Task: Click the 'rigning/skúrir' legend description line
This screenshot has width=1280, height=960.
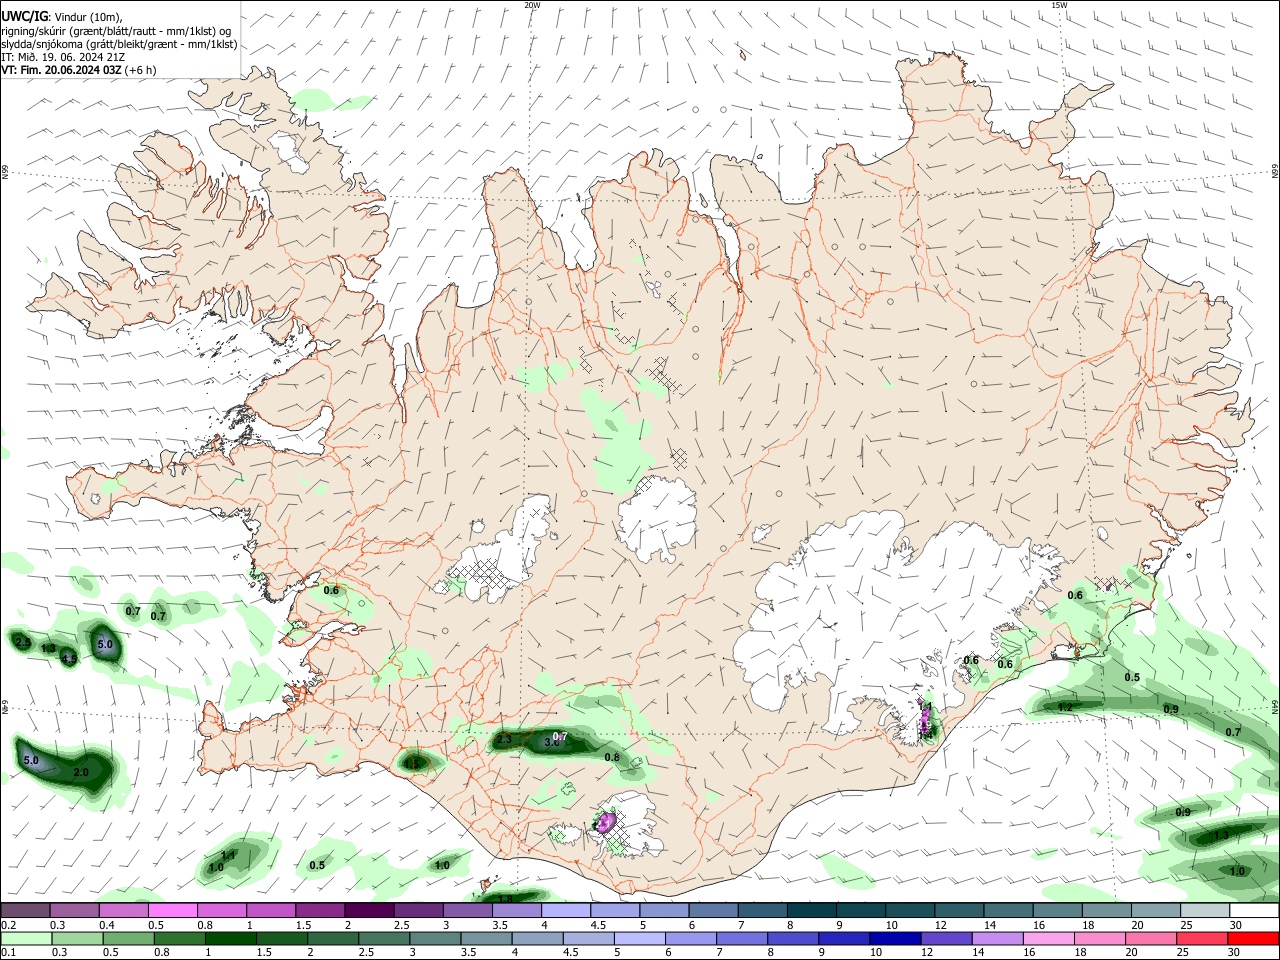Action: tap(116, 31)
